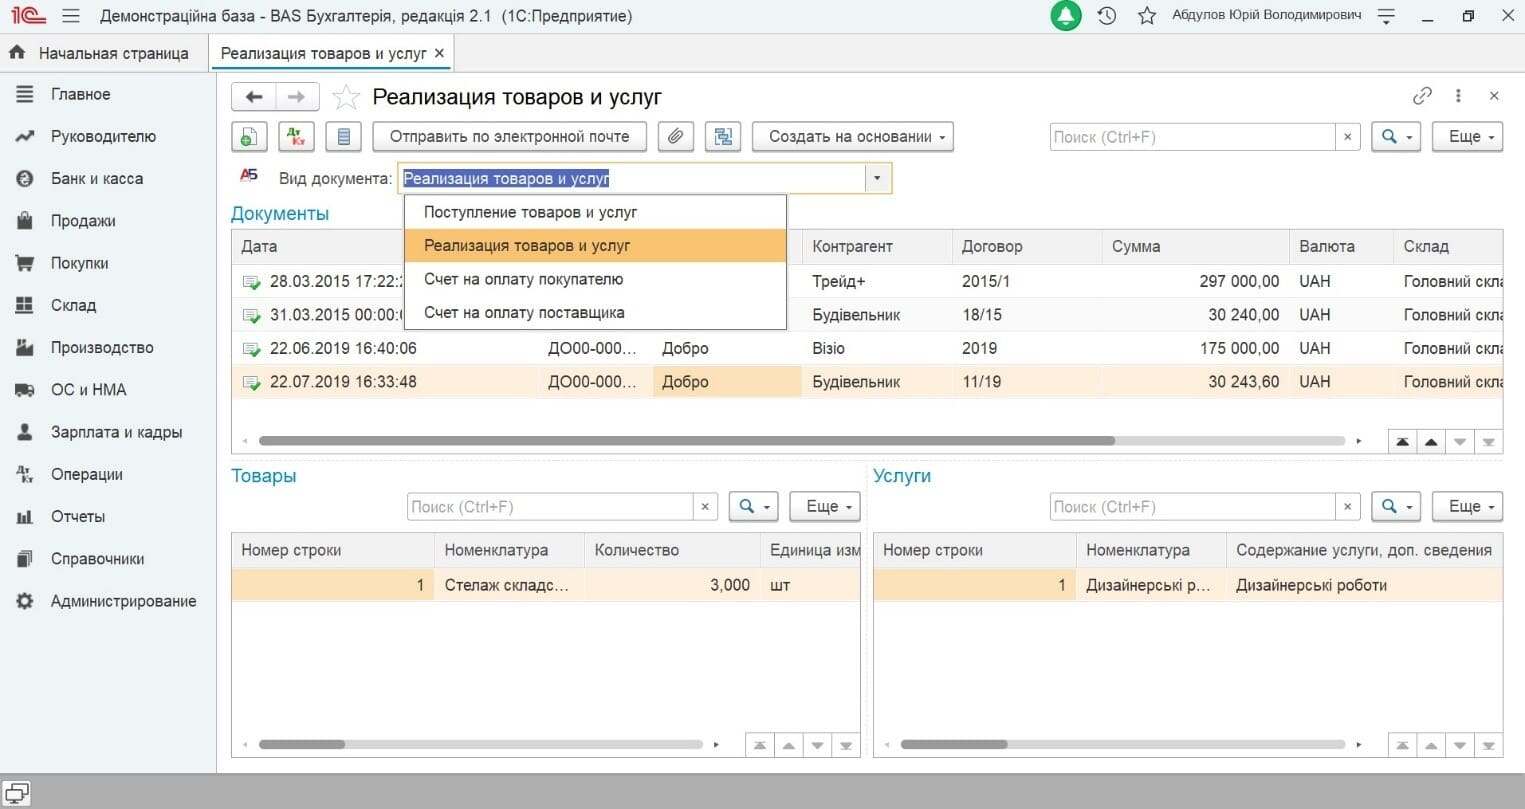This screenshot has width=1525, height=809.
Task: Expand the Вид документа dropdown arrow
Action: (x=877, y=179)
